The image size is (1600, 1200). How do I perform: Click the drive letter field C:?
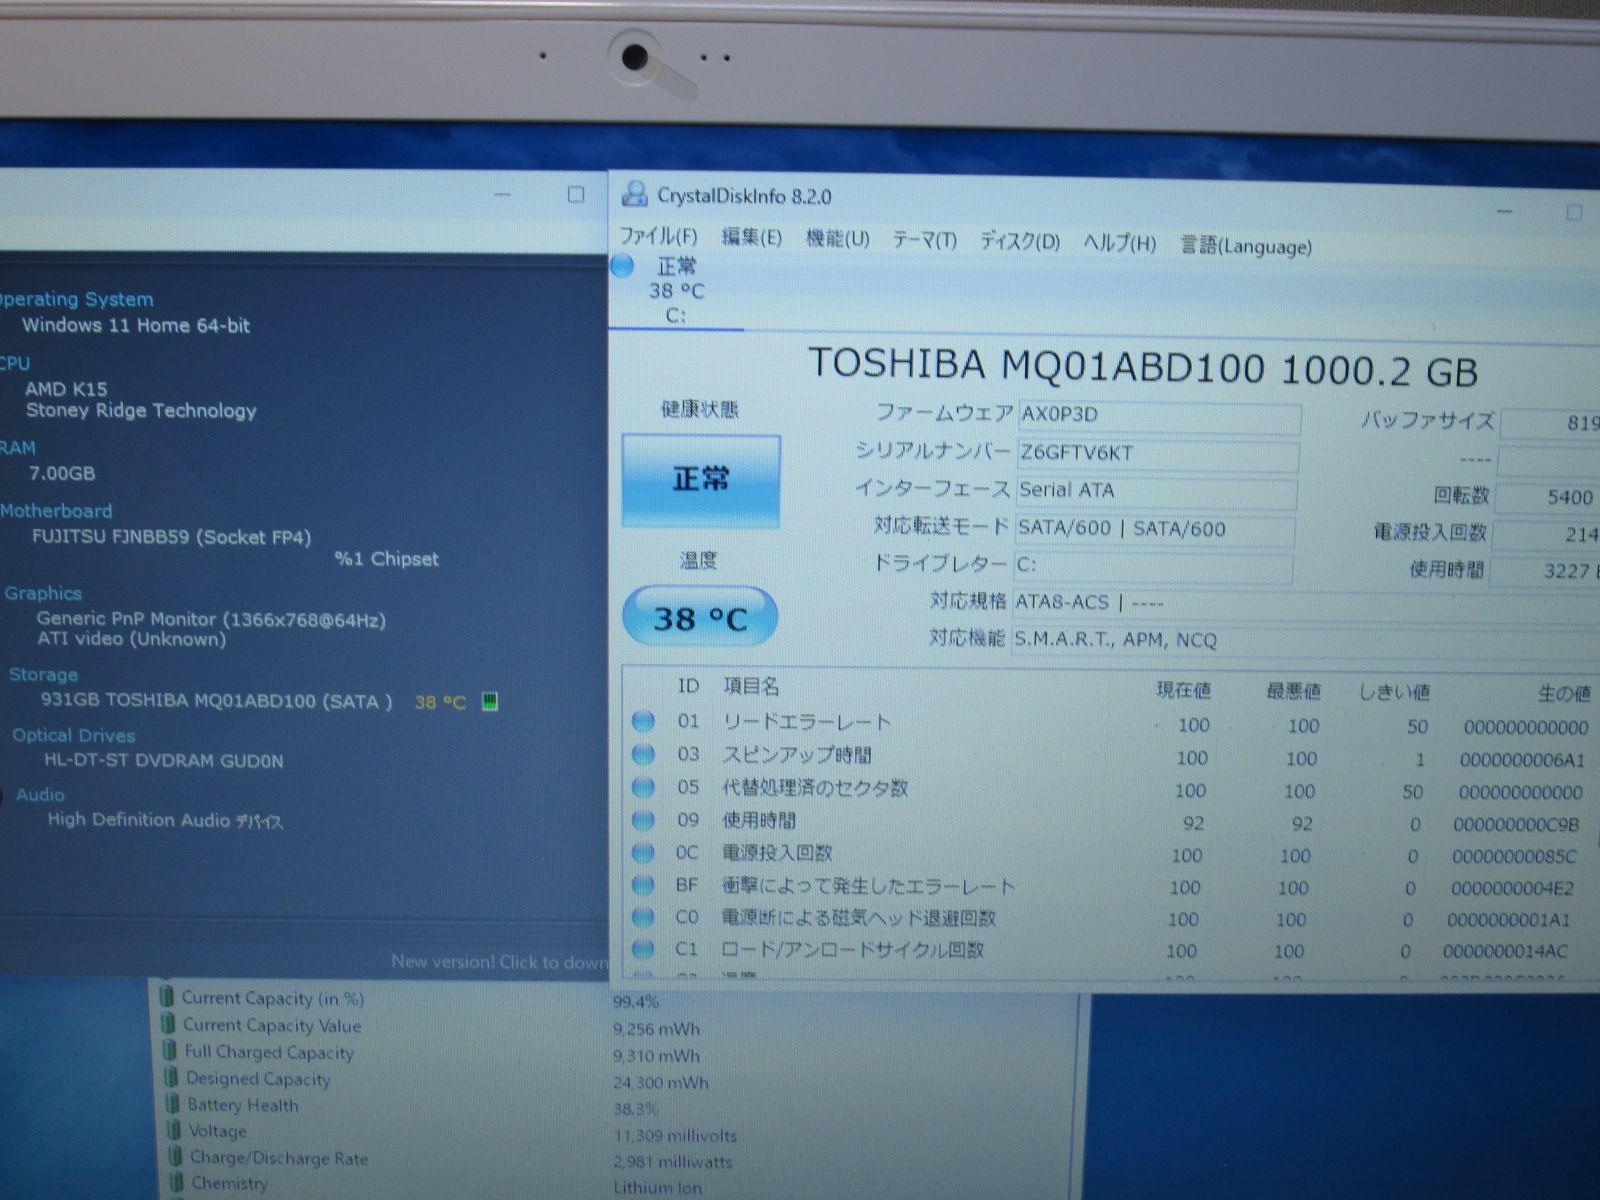coord(1152,566)
